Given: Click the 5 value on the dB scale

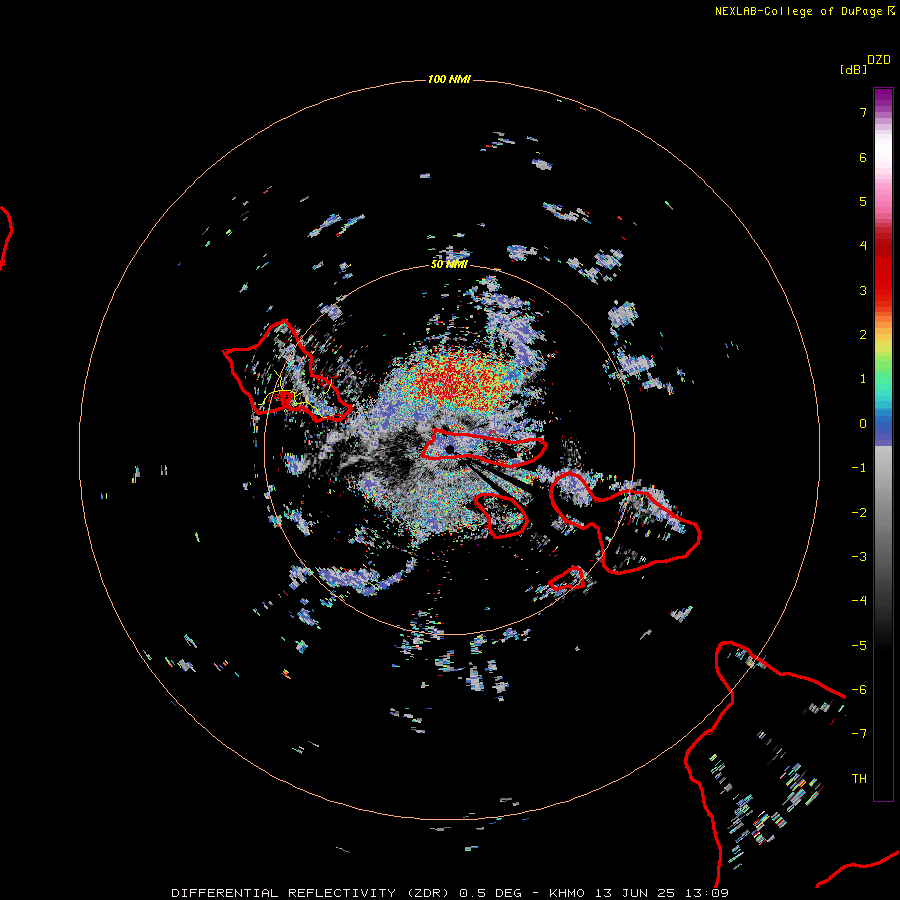Looking at the screenshot, I should [x=863, y=201].
